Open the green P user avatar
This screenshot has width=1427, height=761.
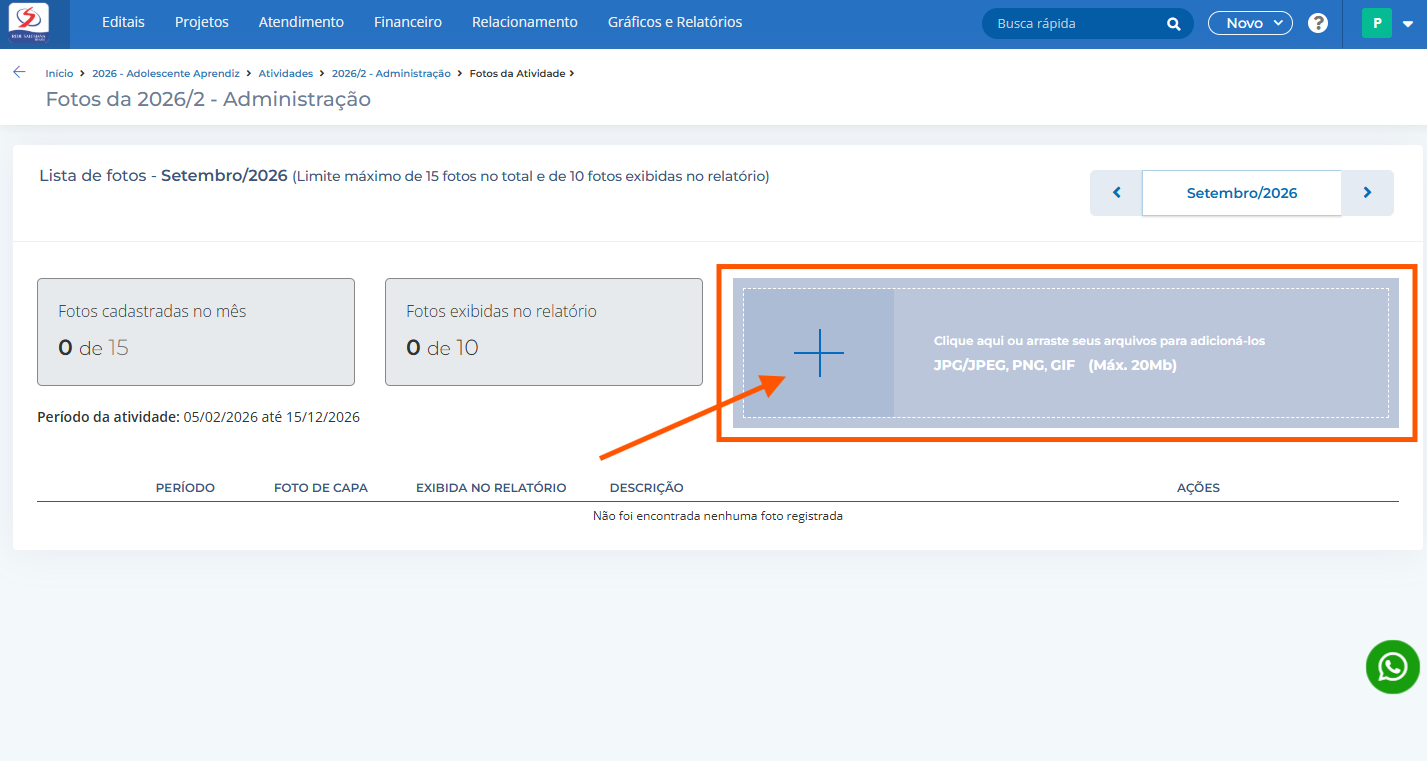coord(1377,23)
